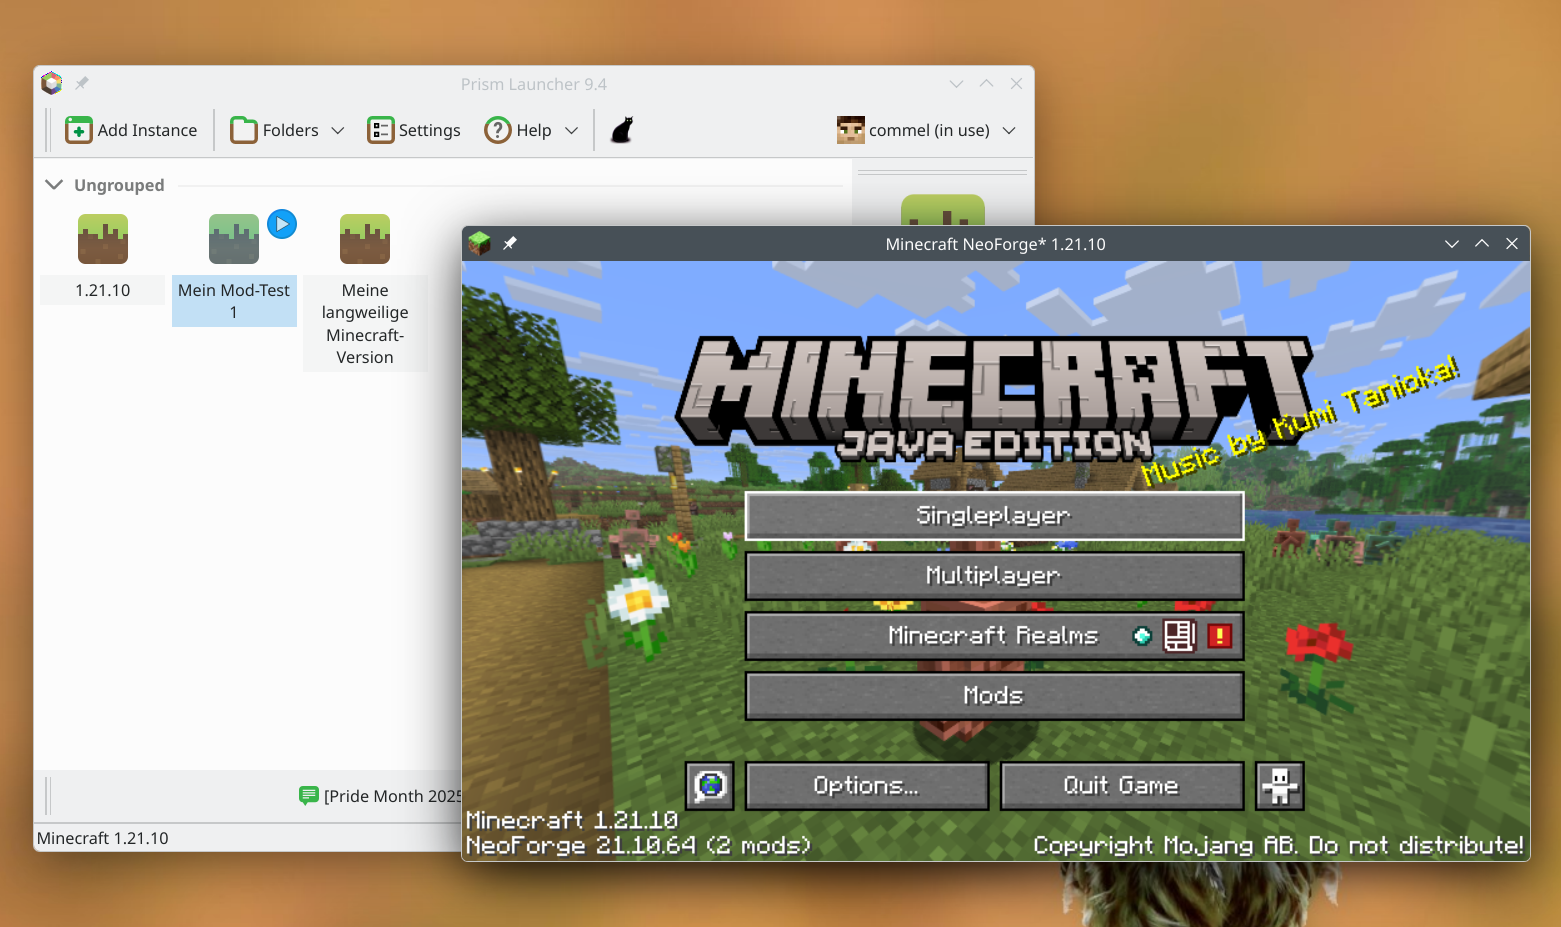Open the Folders dropdown menu
Screen dimensions: 1561x927
coord(288,130)
